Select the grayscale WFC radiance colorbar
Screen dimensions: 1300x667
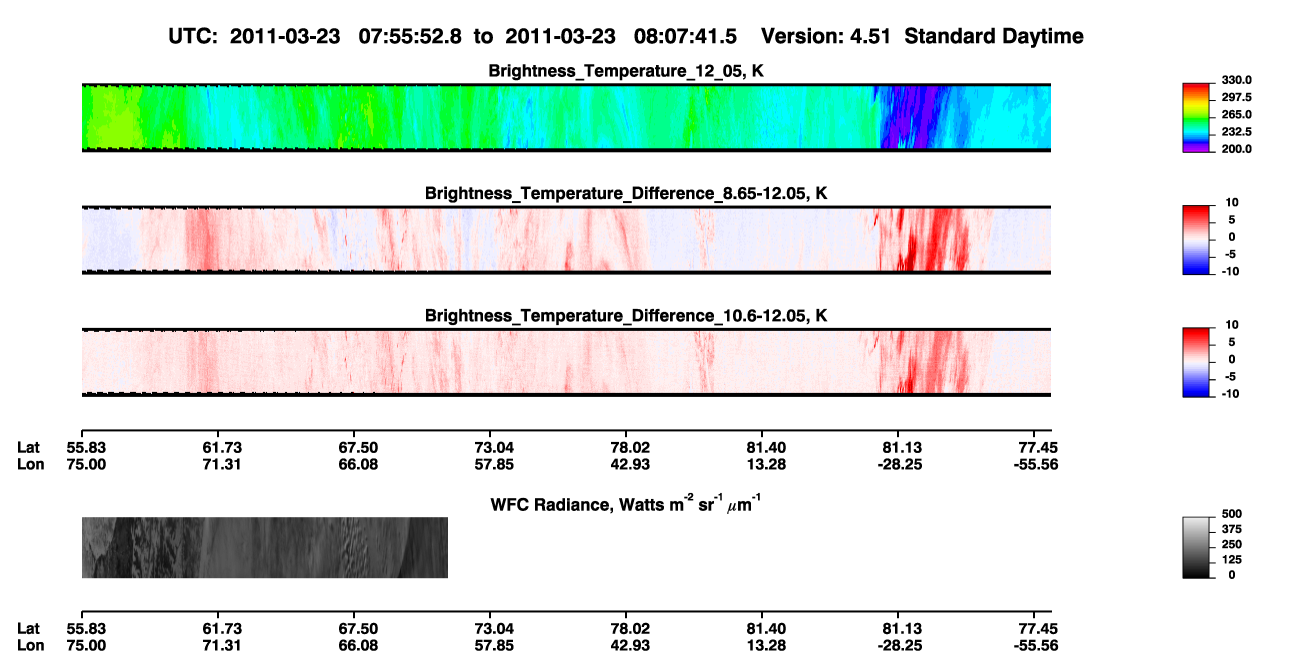(x=1198, y=546)
